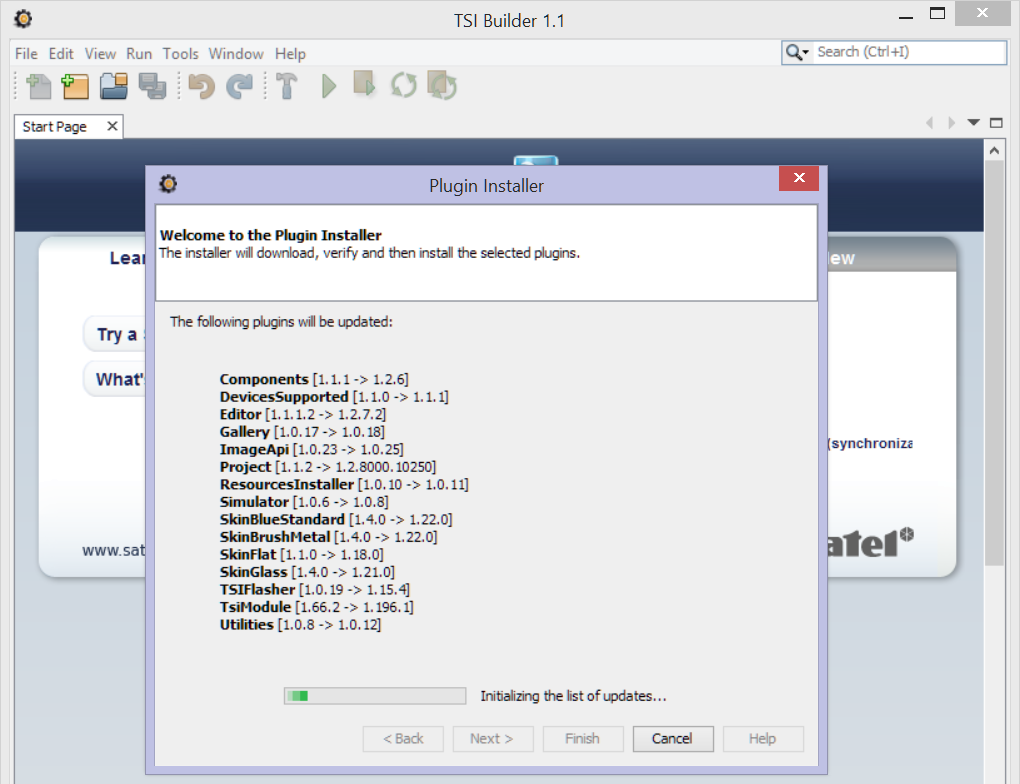The image size is (1020, 784).
Task: Click the Cancel button in Plugin Installer
Action: (x=673, y=739)
